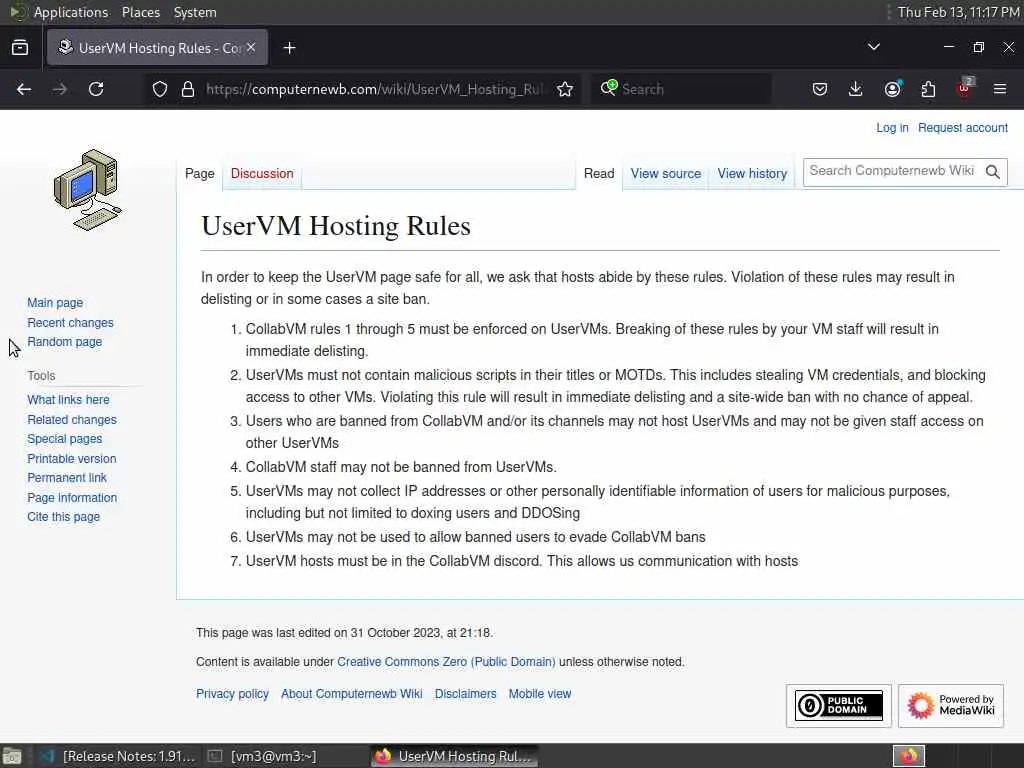Click the clock showing Thu Feb 13
Screen dimensions: 1024x768
(957, 12)
